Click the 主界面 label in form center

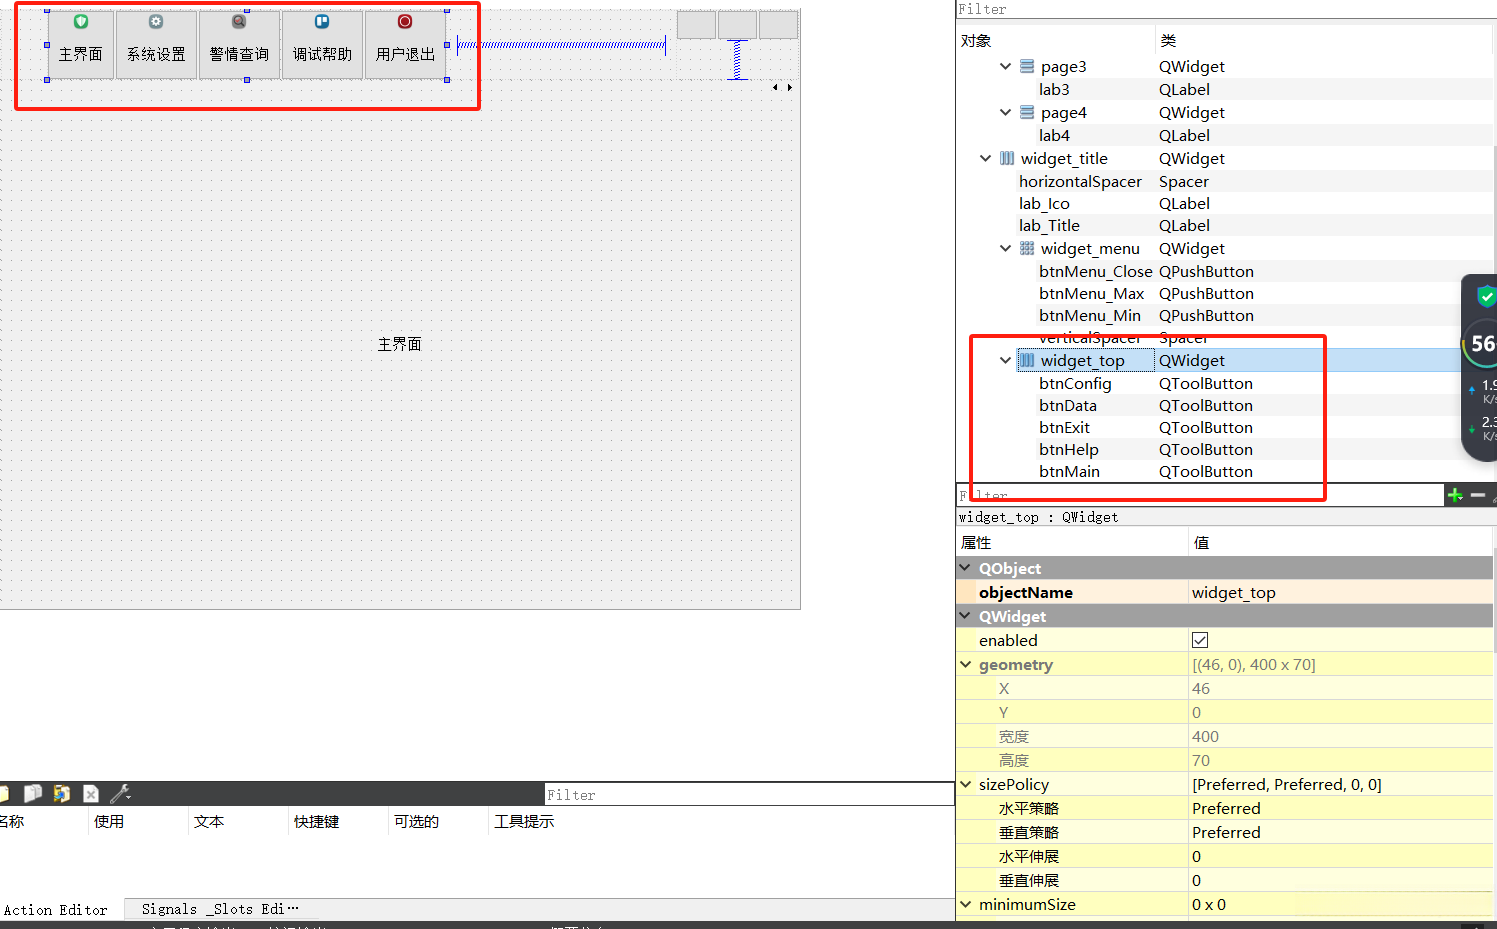399,344
